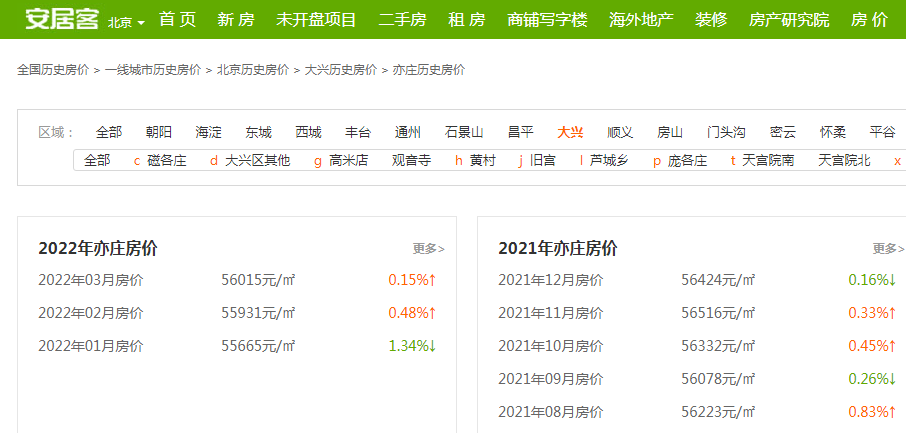Open the 北京 city dropdown
906x433 pixels.
click(125, 22)
